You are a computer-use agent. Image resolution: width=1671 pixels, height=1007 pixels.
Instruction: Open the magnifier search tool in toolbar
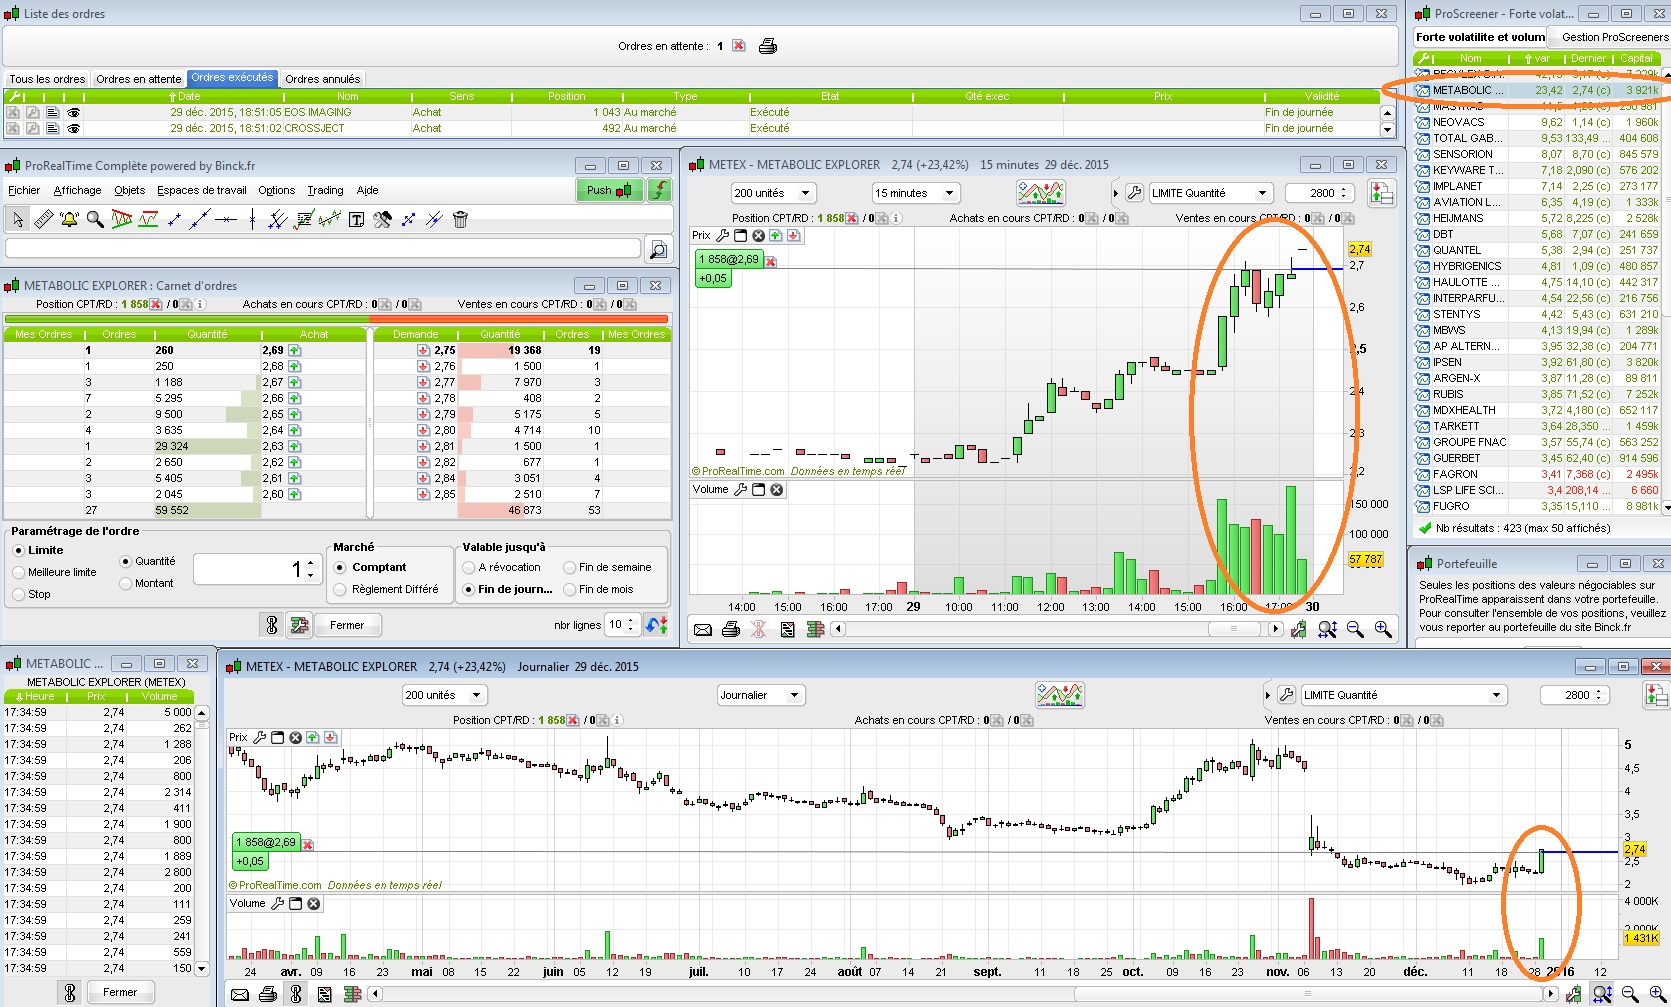pyautogui.click(x=95, y=219)
